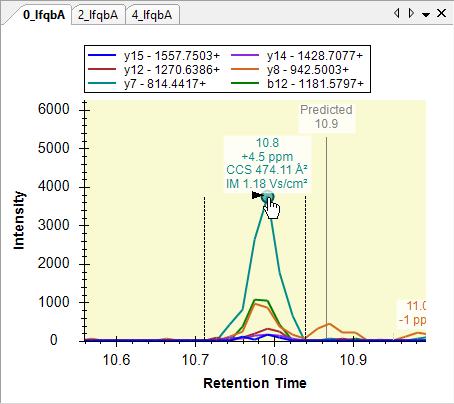Click the 10.8 +4.5 ppm peak annotation
Viewport: 454px width, 404px height.
click(267, 163)
